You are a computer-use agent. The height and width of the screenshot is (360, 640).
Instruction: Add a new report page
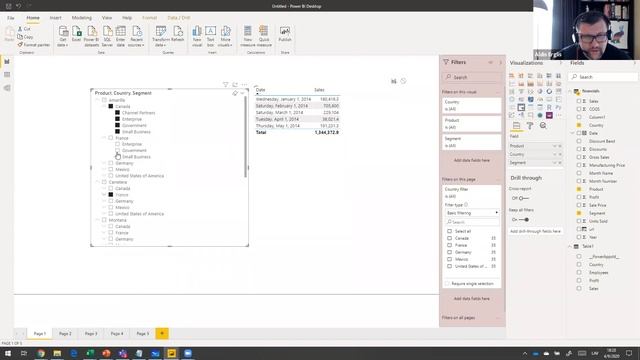(x=162, y=333)
